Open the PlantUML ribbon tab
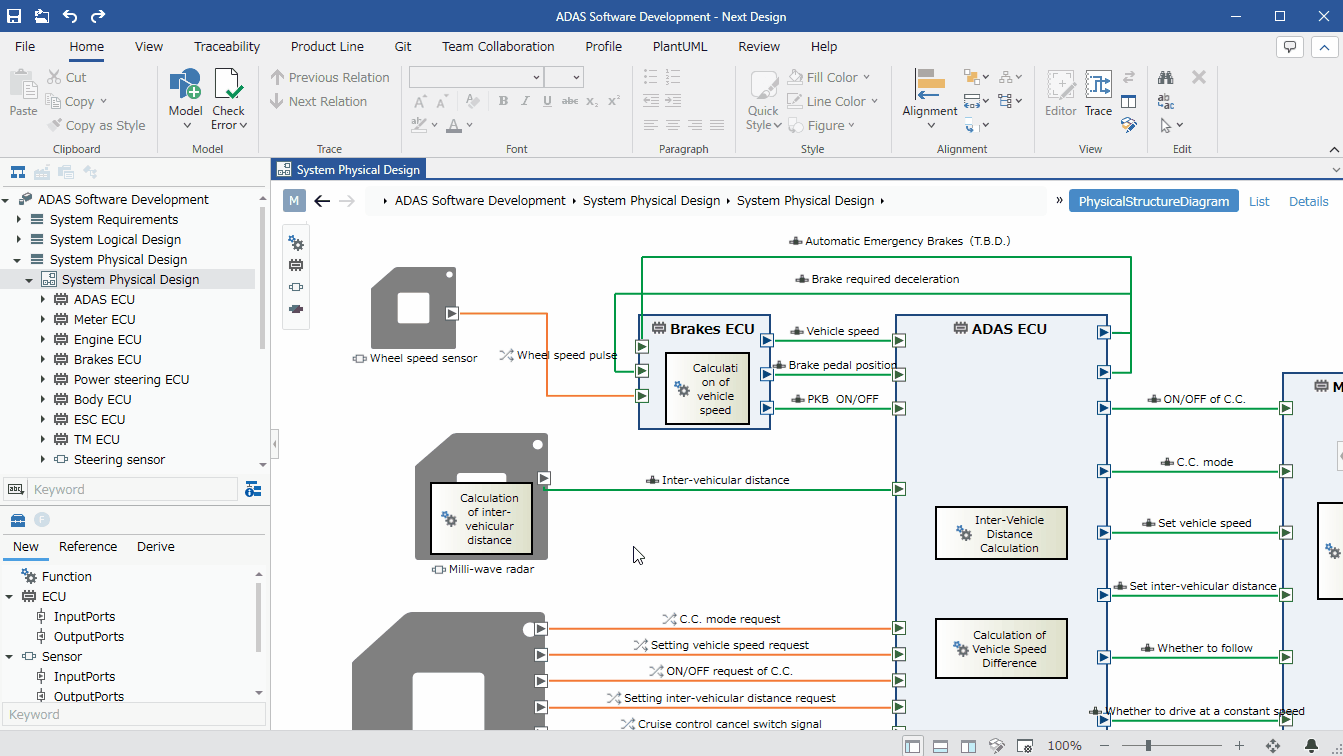 coord(680,46)
